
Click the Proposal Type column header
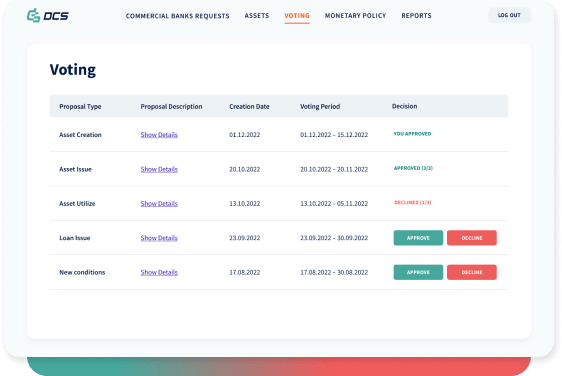point(80,106)
